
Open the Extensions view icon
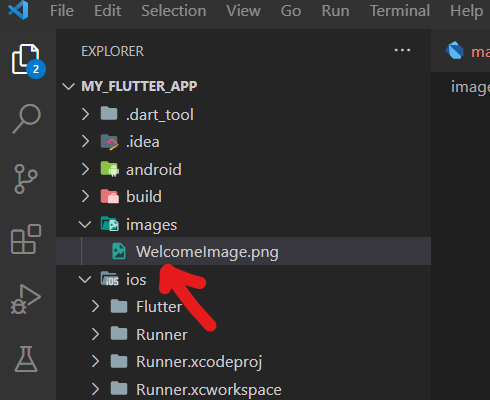pos(26,239)
